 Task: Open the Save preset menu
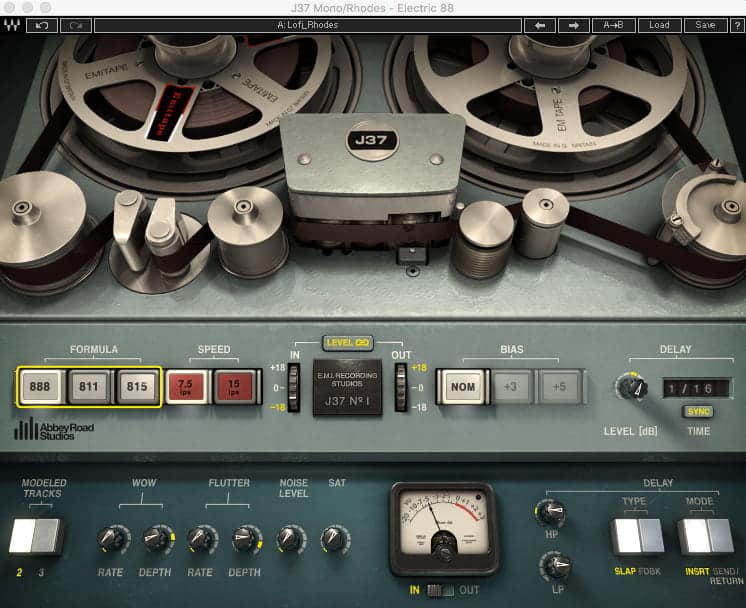click(x=706, y=25)
